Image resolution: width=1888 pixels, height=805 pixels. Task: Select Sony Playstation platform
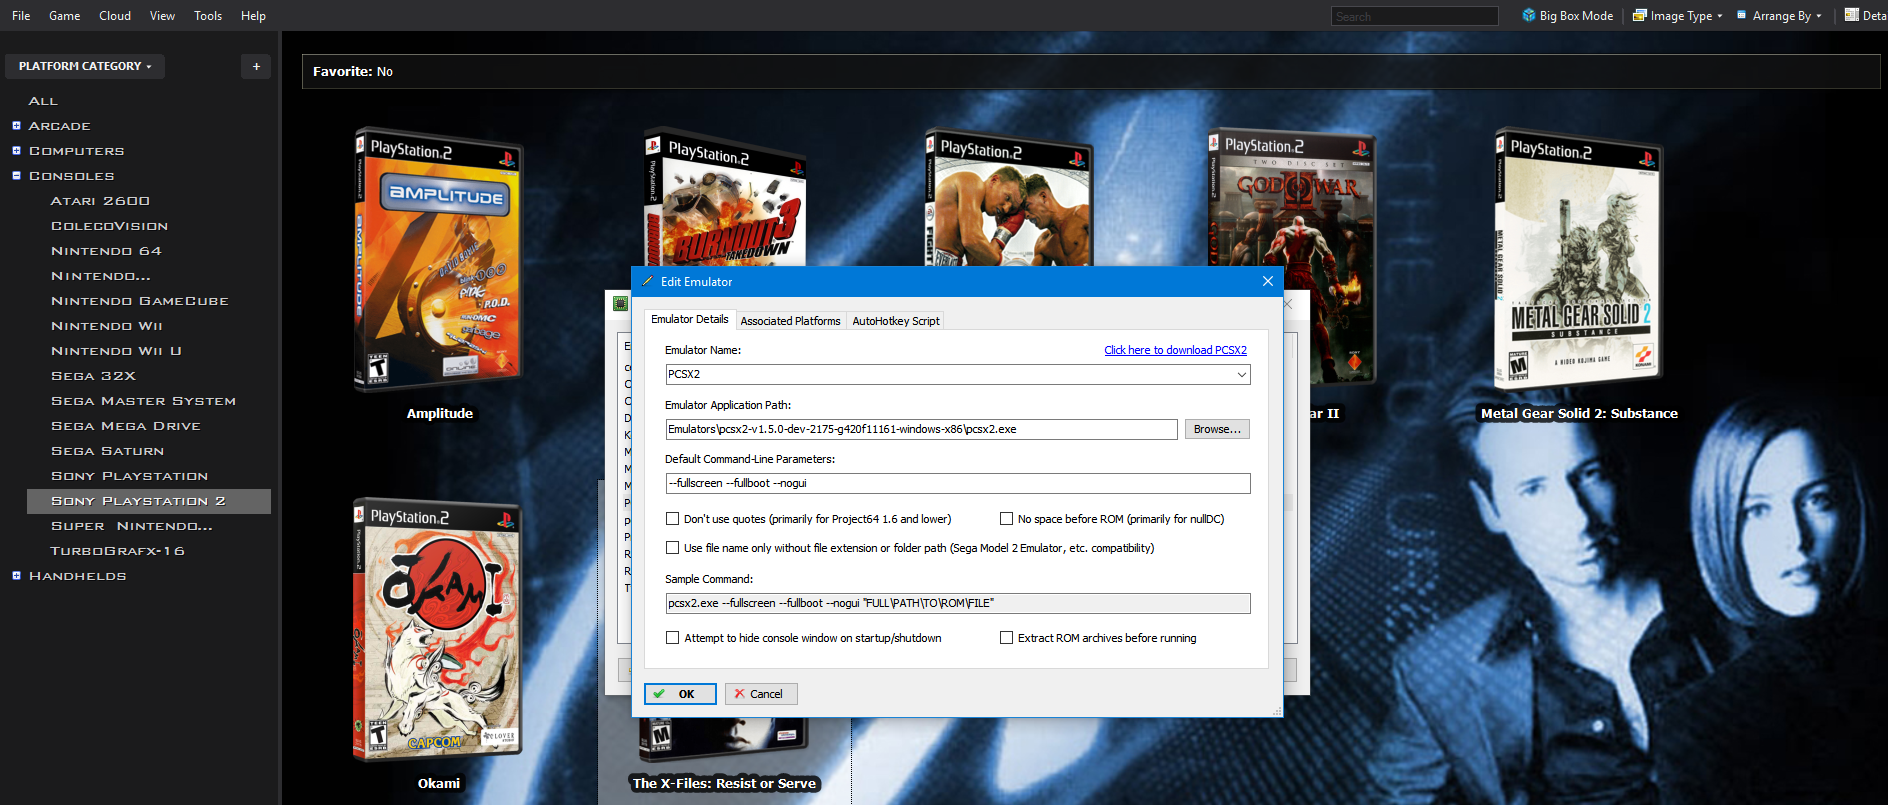coord(129,476)
